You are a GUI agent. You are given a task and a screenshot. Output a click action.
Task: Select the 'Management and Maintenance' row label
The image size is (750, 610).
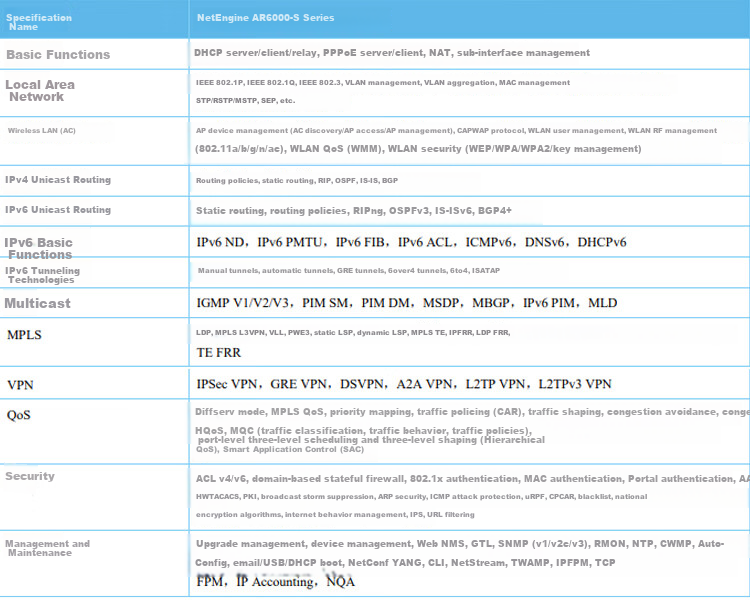47,548
